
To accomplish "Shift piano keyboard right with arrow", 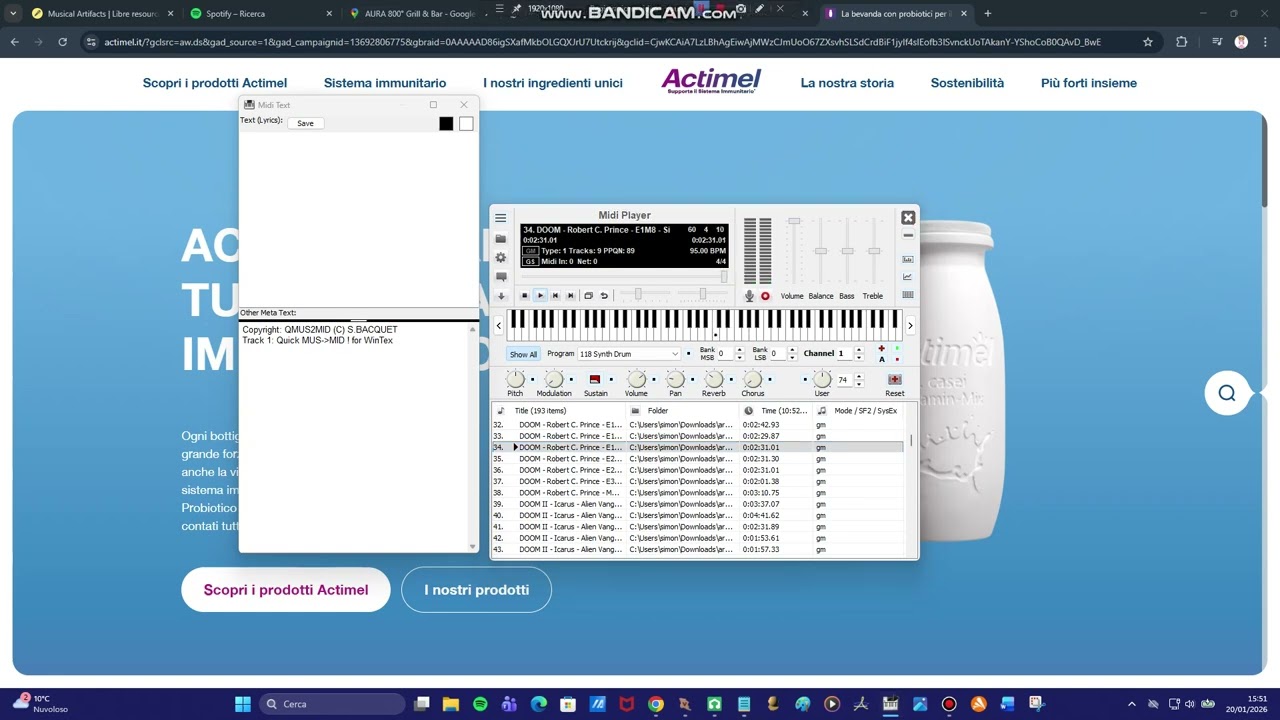I will [x=910, y=325].
